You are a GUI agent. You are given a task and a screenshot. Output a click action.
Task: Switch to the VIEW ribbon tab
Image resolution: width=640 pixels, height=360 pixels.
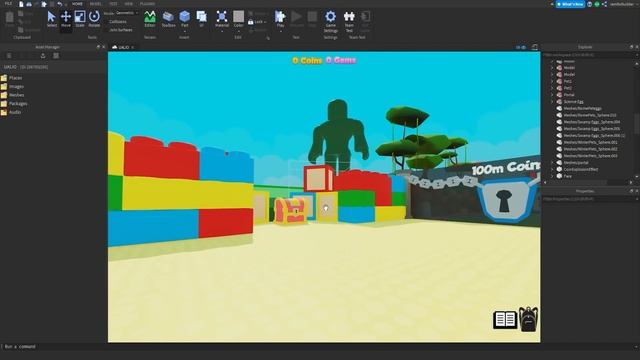click(x=129, y=4)
